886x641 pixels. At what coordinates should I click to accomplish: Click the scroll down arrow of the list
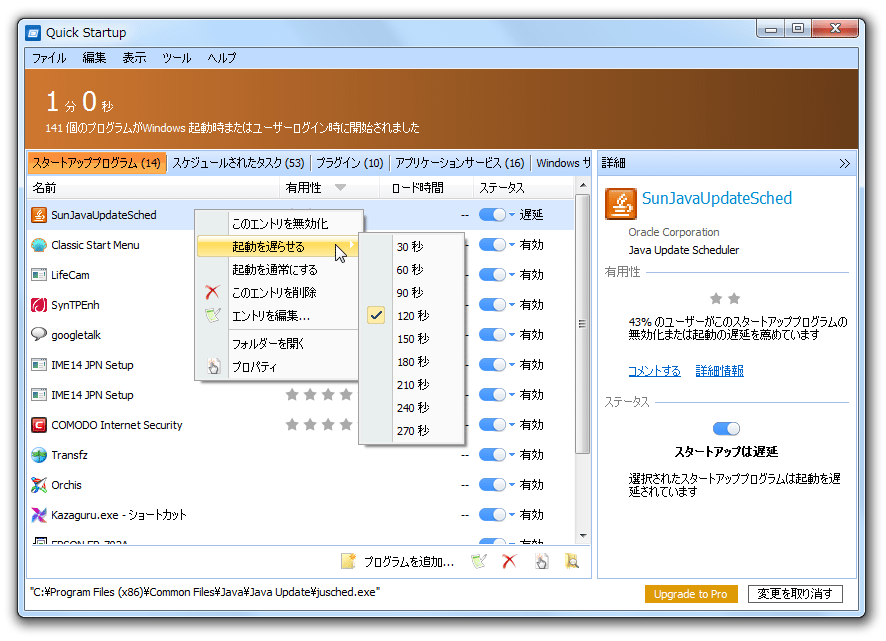point(583,535)
